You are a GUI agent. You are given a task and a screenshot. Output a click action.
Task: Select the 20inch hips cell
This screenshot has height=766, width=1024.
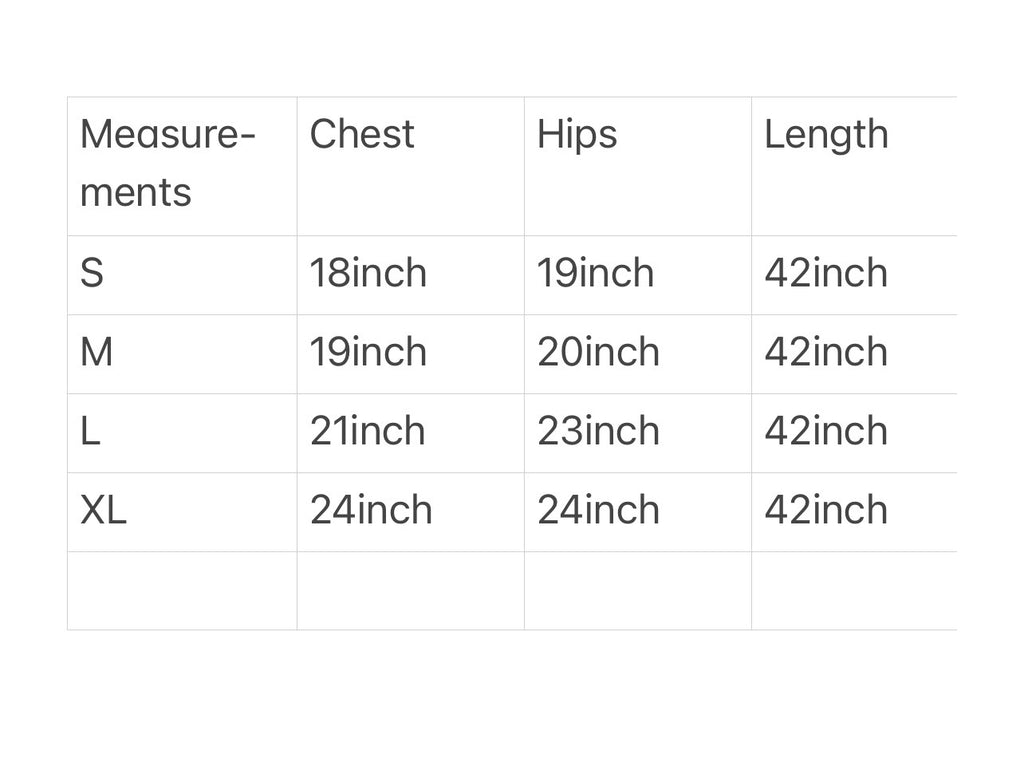click(638, 354)
